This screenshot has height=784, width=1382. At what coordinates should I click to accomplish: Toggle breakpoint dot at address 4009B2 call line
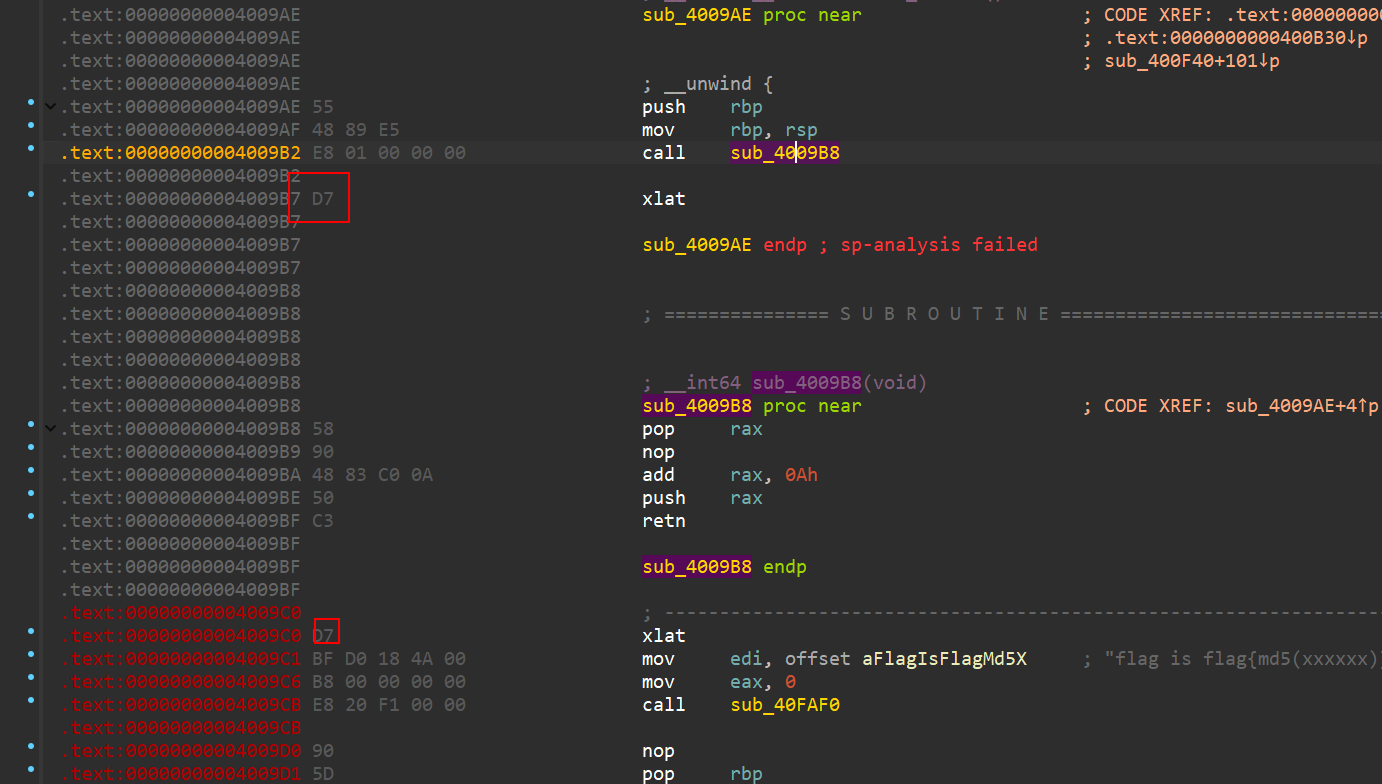31,148
